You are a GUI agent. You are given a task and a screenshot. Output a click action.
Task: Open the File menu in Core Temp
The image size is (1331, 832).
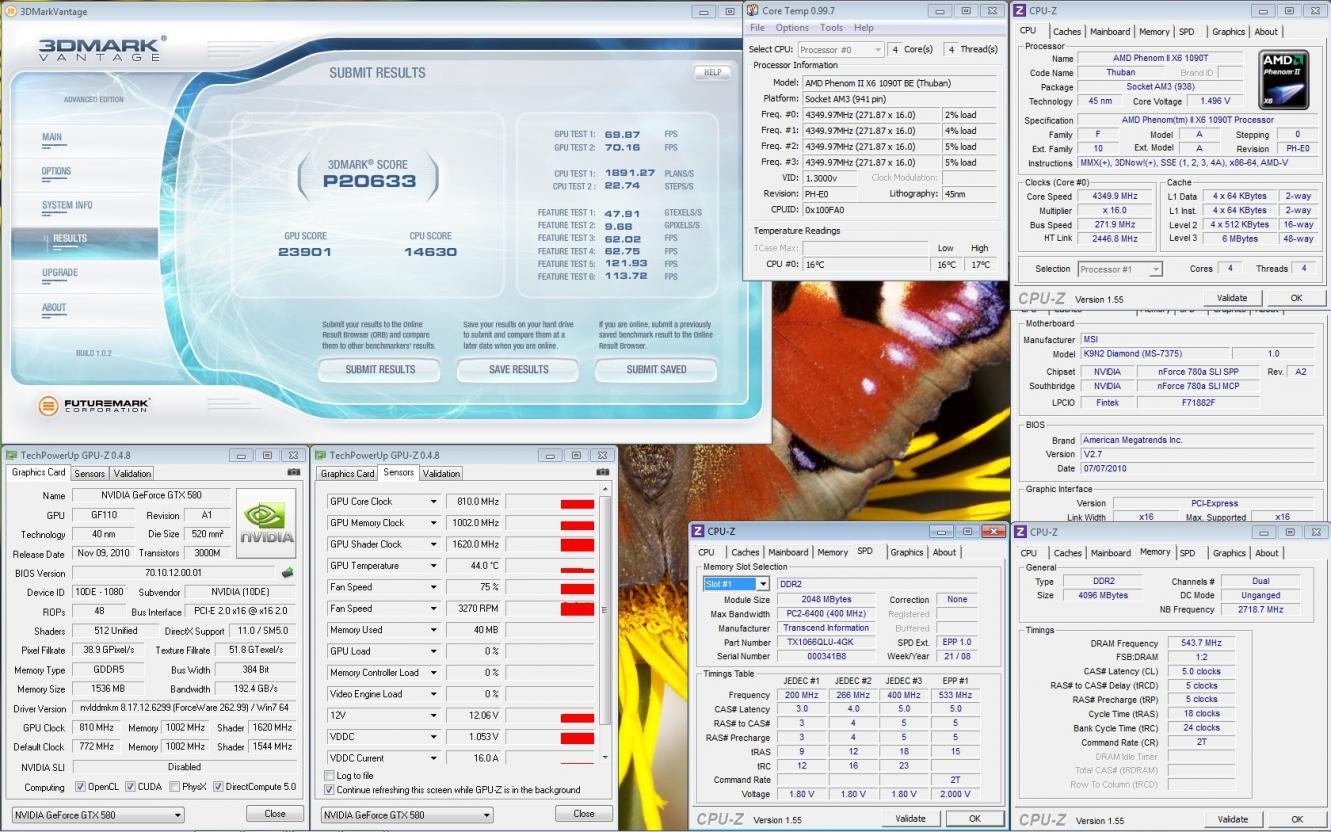tap(757, 28)
